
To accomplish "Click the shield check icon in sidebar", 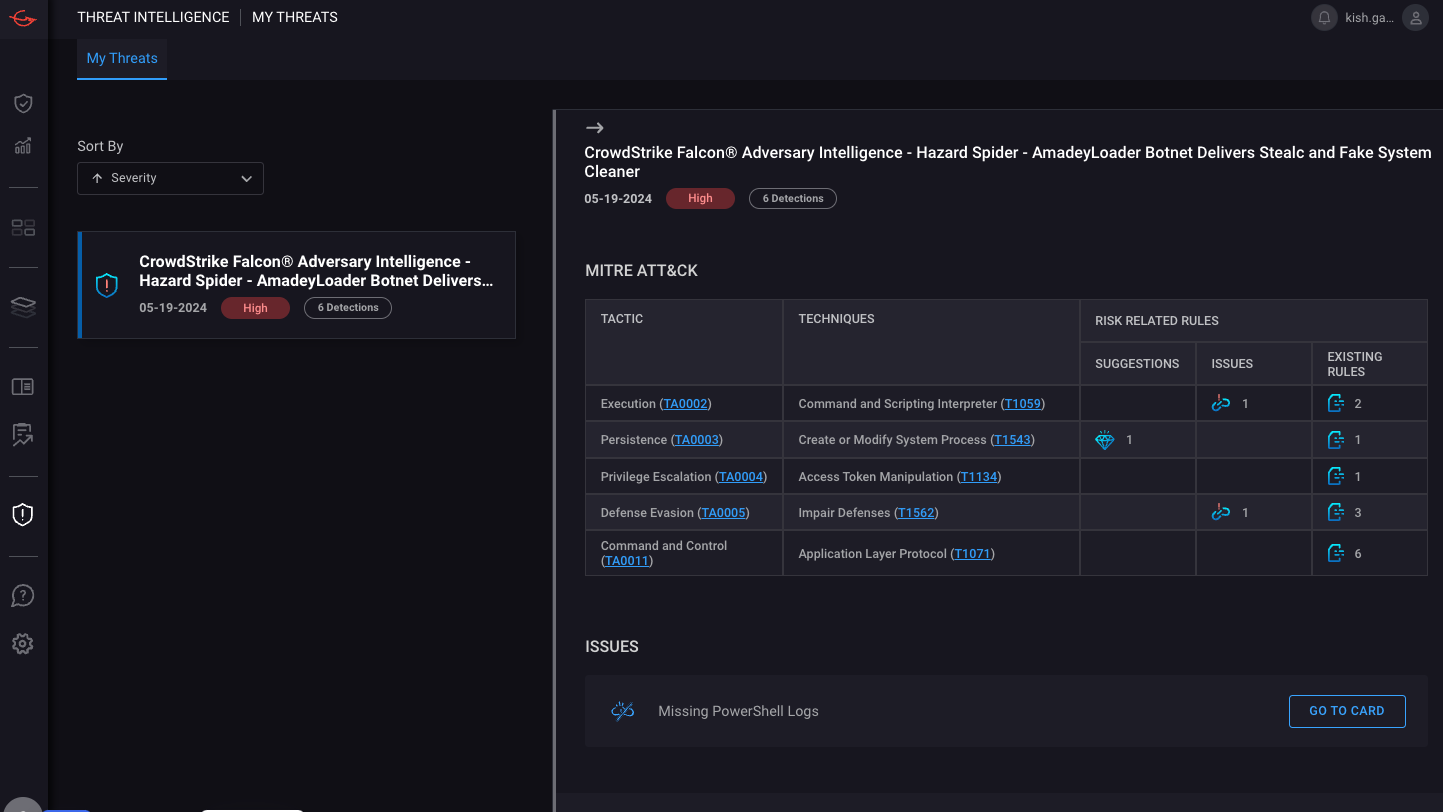I will point(23,104).
